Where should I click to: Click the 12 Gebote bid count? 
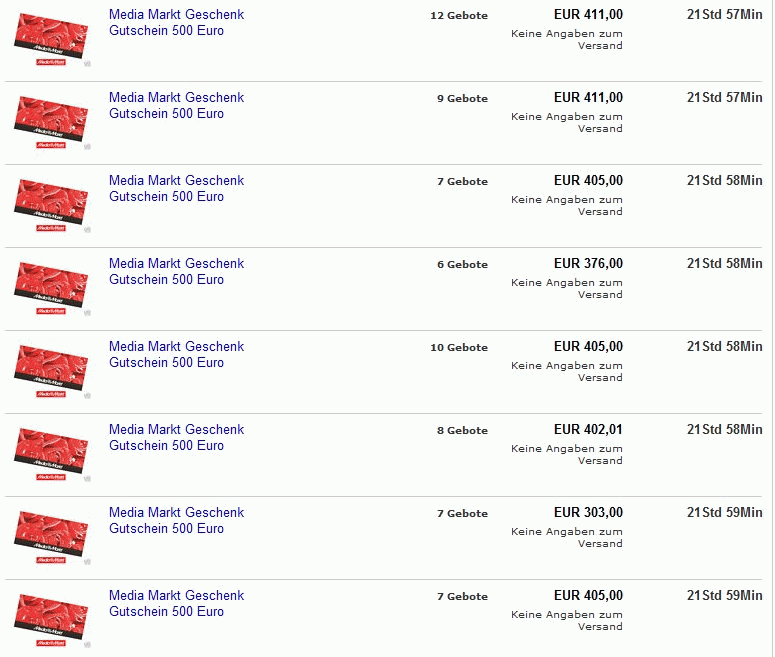pyautogui.click(x=459, y=15)
